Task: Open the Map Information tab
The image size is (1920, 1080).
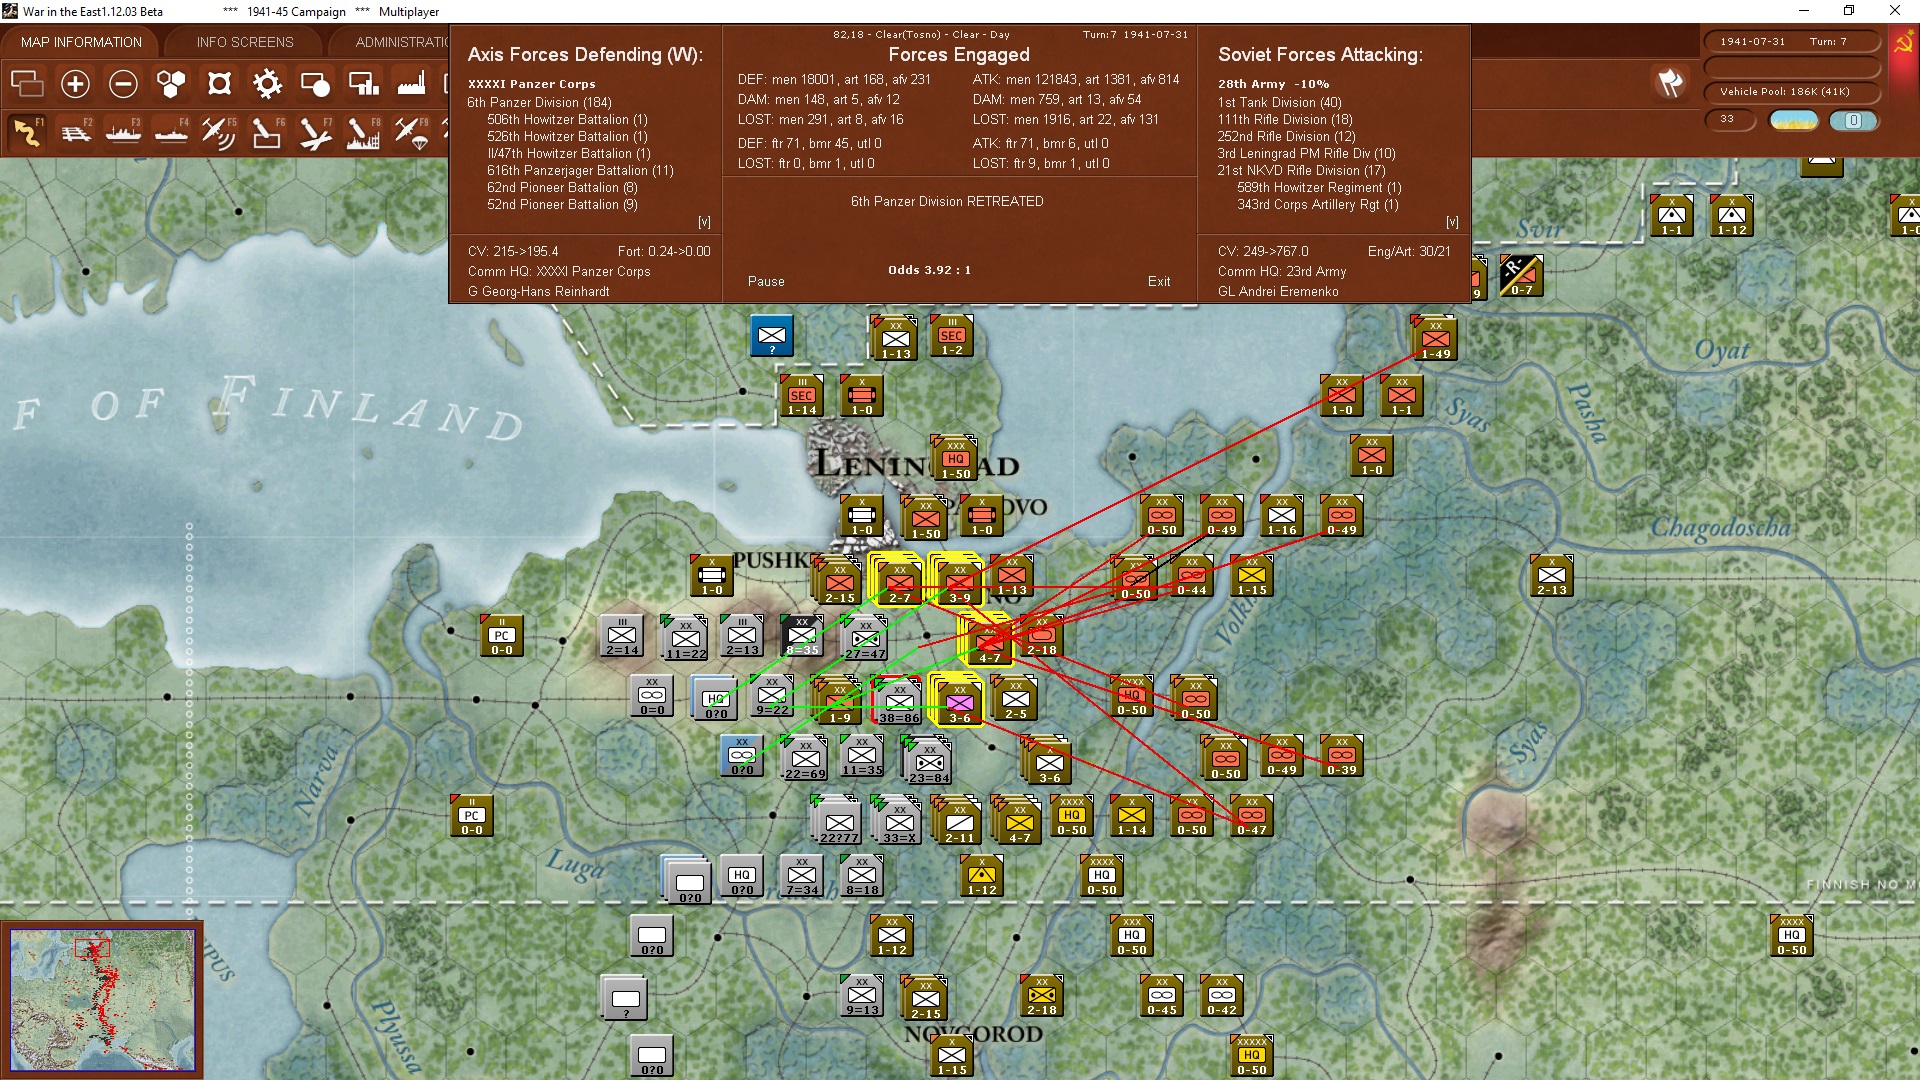Action: point(81,42)
